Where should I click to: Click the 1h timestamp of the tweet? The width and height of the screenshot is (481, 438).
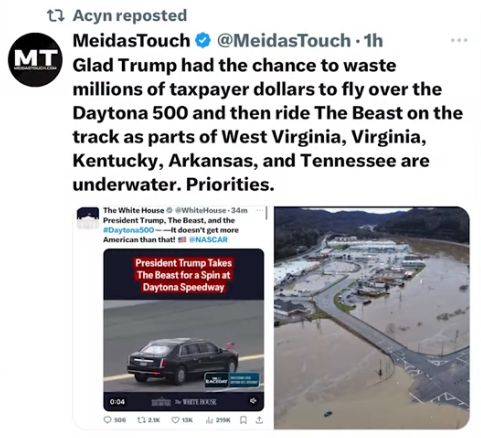coord(373,41)
